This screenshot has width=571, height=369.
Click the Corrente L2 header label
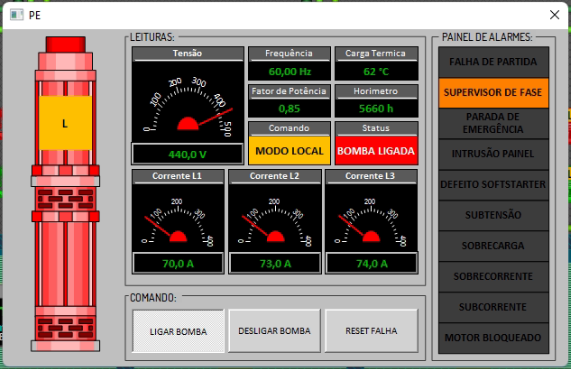(x=275, y=176)
